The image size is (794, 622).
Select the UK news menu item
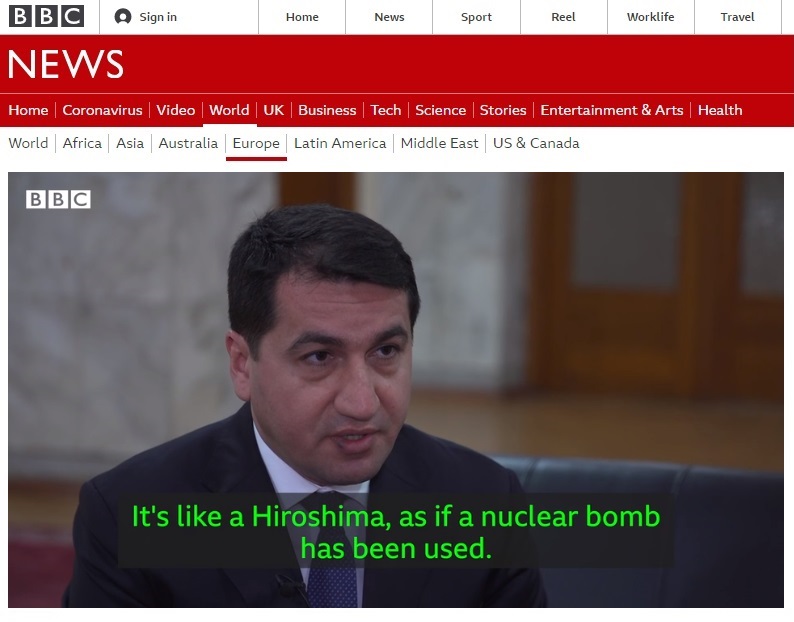(273, 110)
